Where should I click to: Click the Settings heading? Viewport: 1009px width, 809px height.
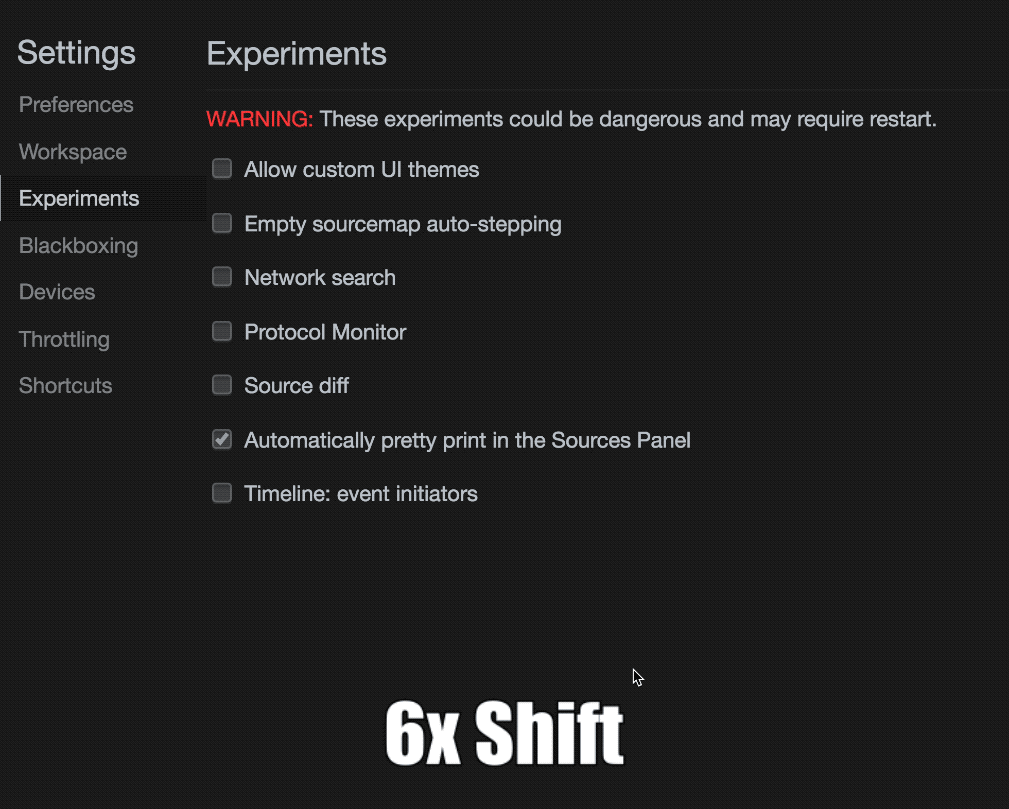[77, 53]
